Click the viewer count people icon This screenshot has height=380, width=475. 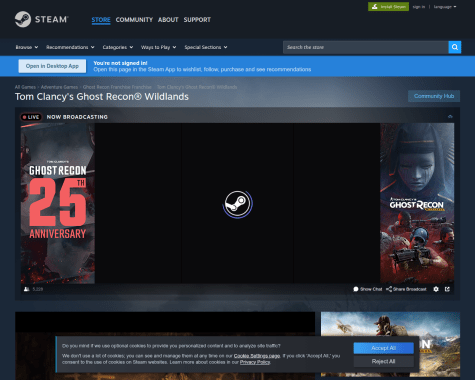[27, 289]
